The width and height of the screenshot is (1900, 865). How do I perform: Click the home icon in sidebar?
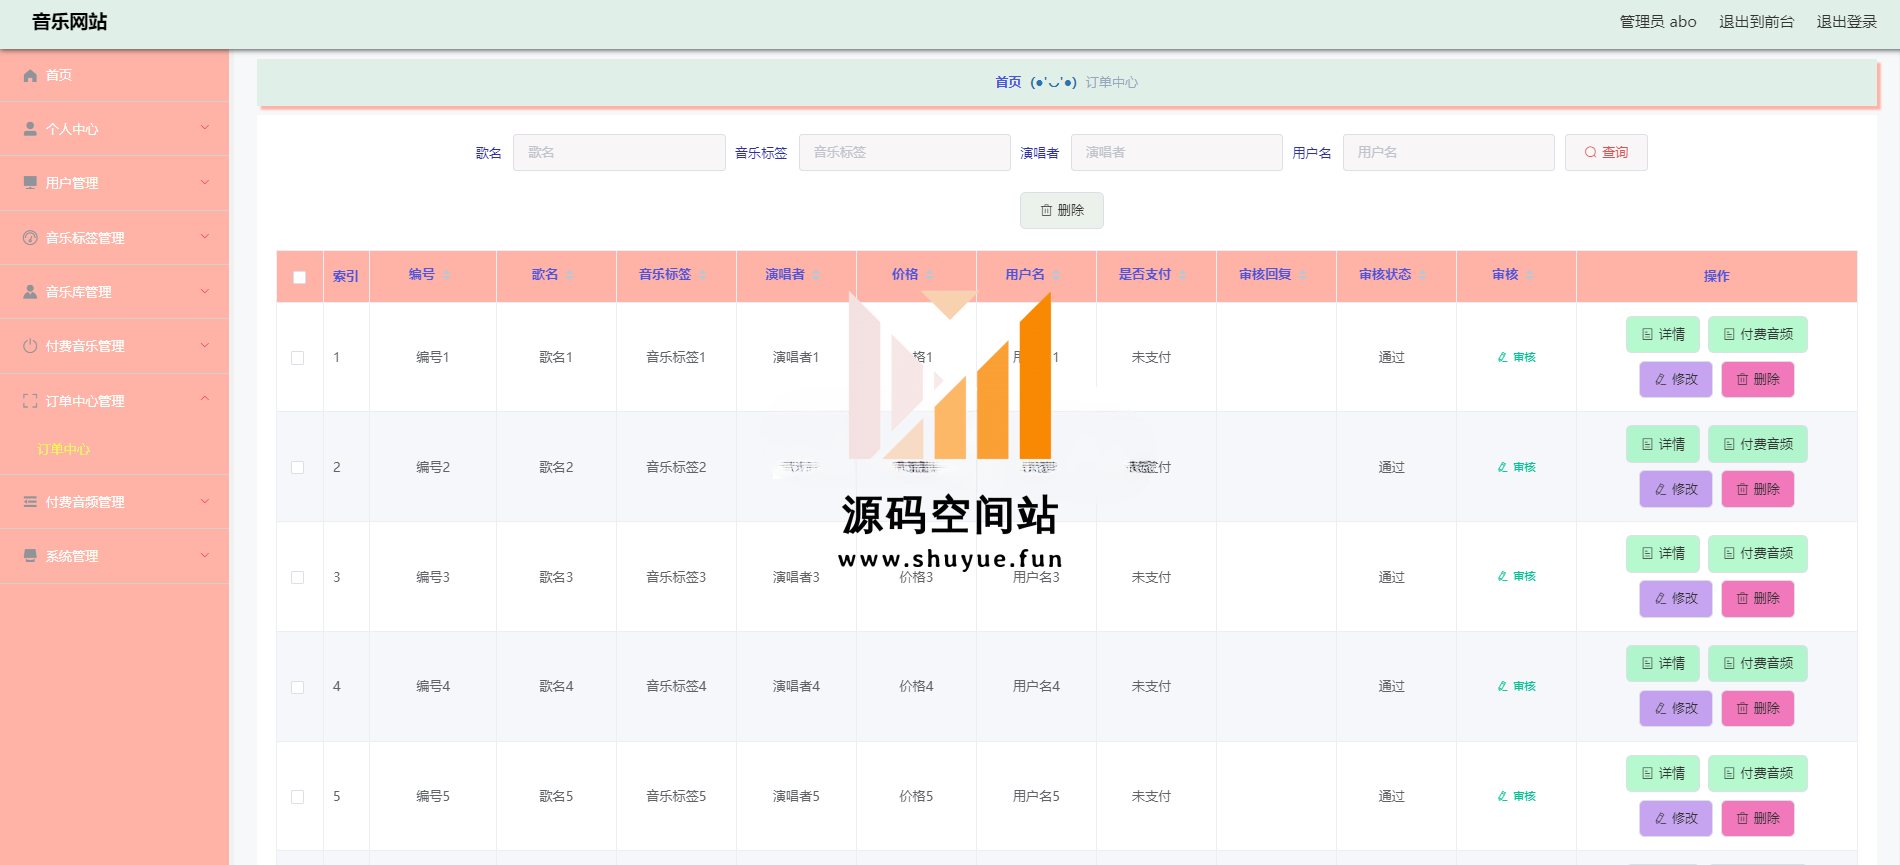pos(30,75)
